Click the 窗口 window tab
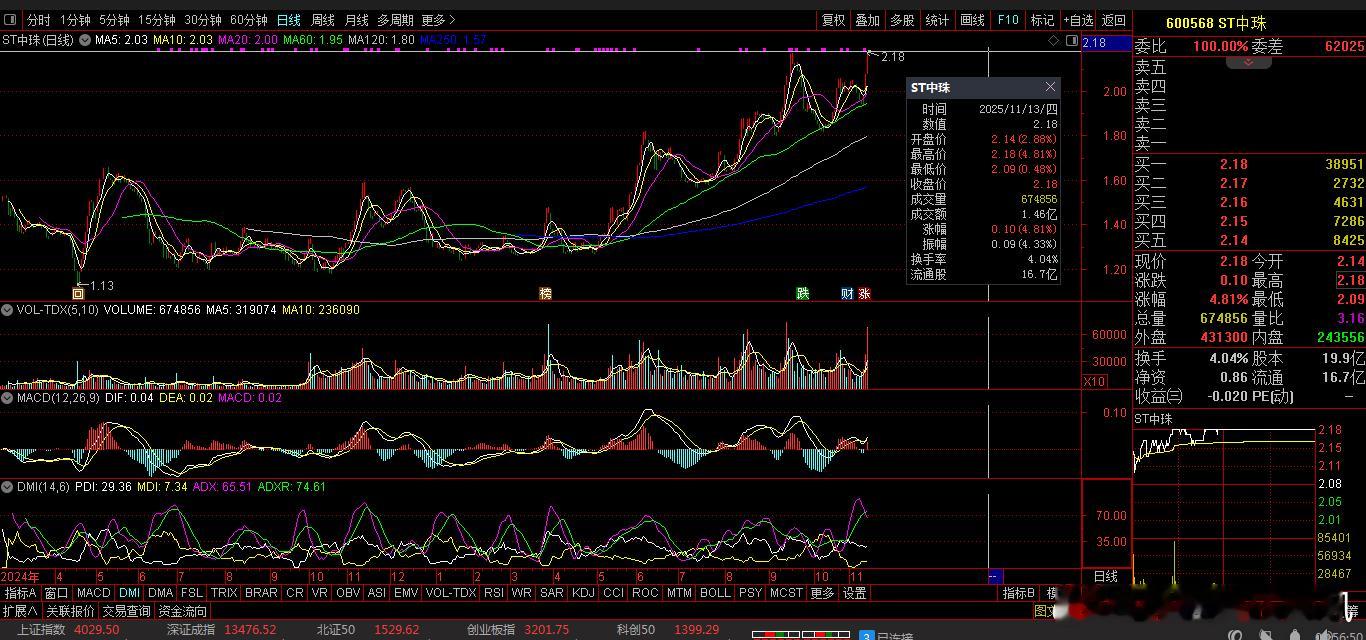 [x=56, y=593]
